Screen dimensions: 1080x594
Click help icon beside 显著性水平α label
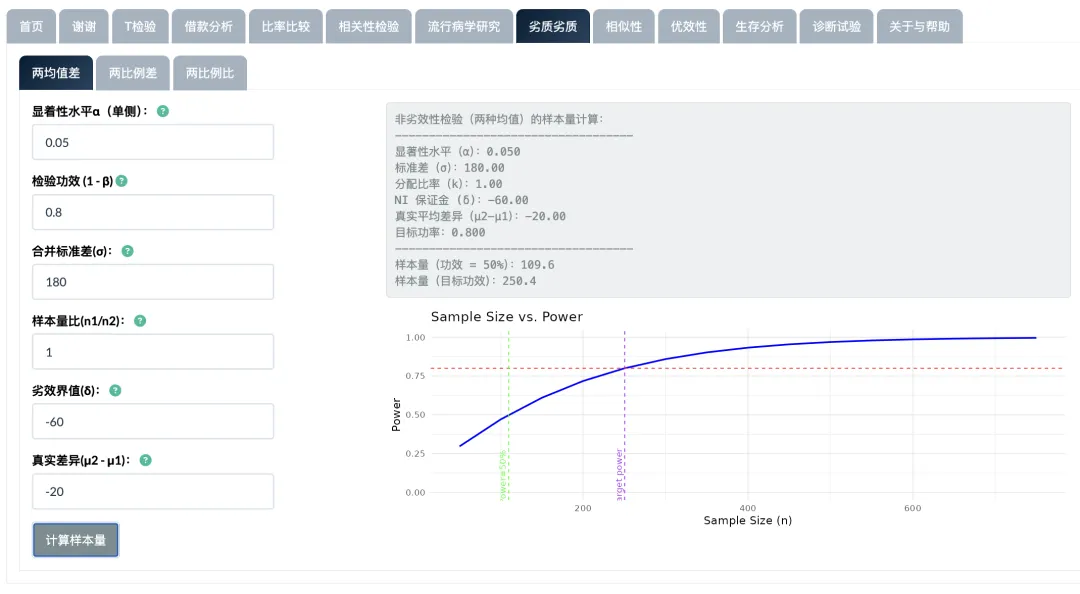point(163,111)
